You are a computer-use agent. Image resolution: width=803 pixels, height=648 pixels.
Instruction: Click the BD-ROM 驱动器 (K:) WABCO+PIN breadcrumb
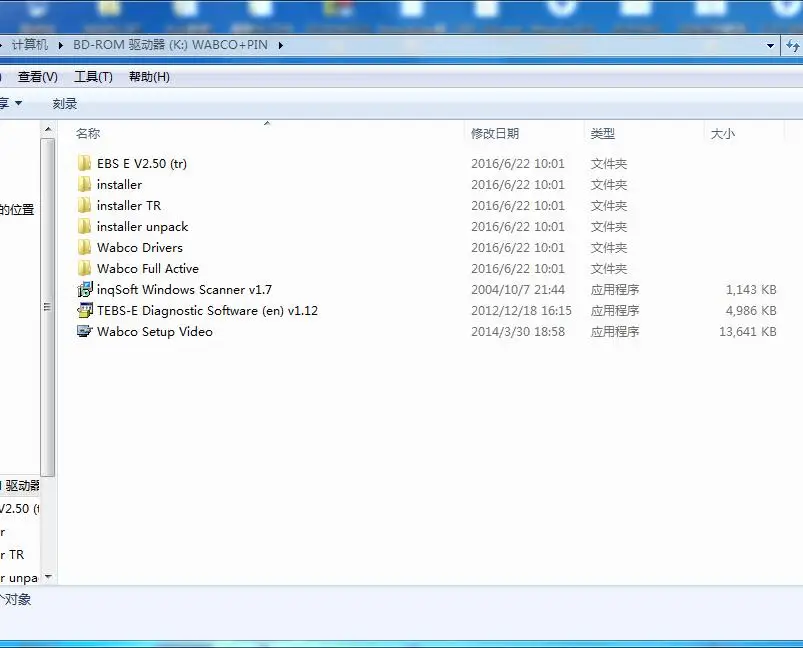(x=170, y=45)
